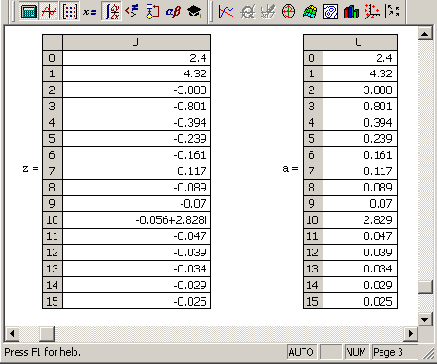The image size is (437, 364).
Task: Click the vertical scrollbar down arrow
Action: pyautogui.click(x=425, y=319)
